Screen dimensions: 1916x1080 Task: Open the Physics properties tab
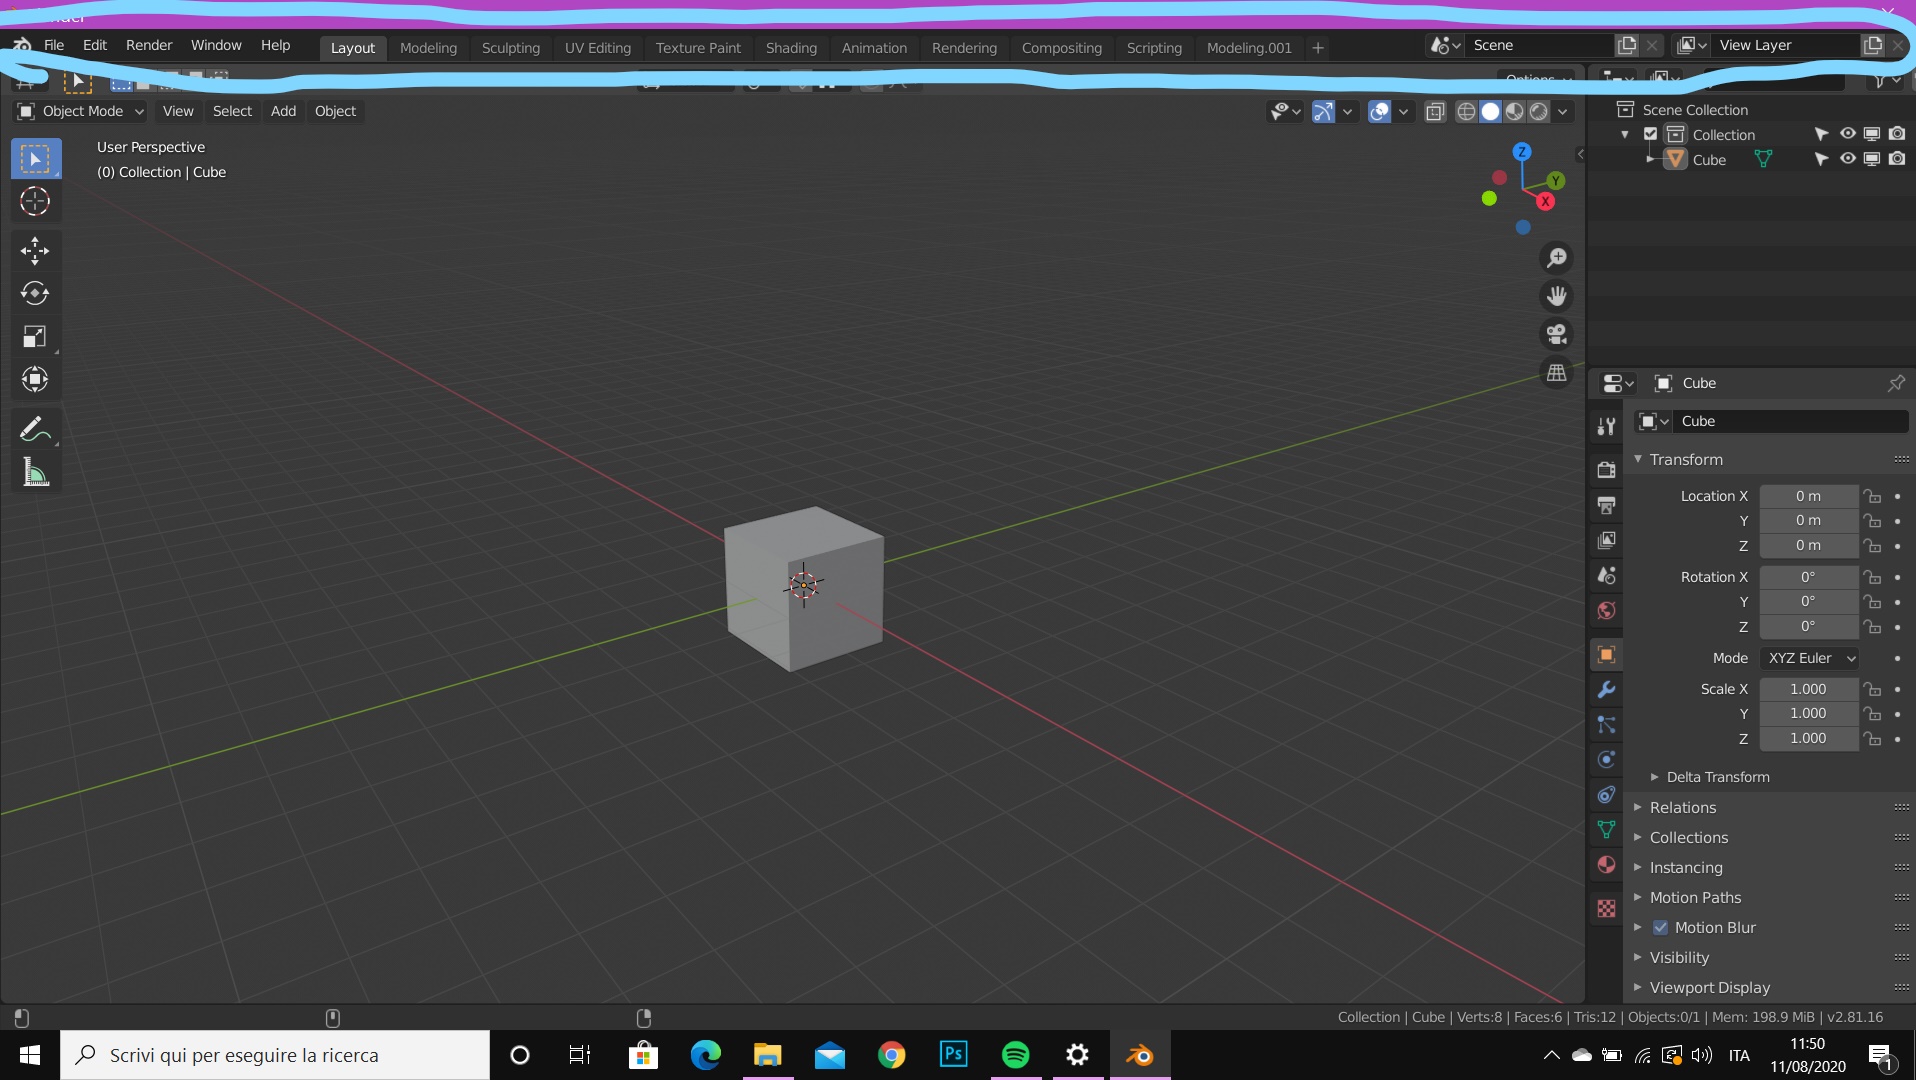(1606, 760)
